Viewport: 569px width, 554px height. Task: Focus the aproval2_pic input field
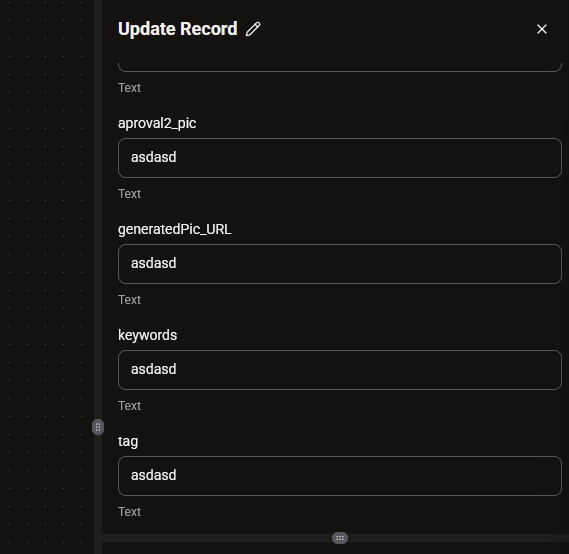(340, 158)
